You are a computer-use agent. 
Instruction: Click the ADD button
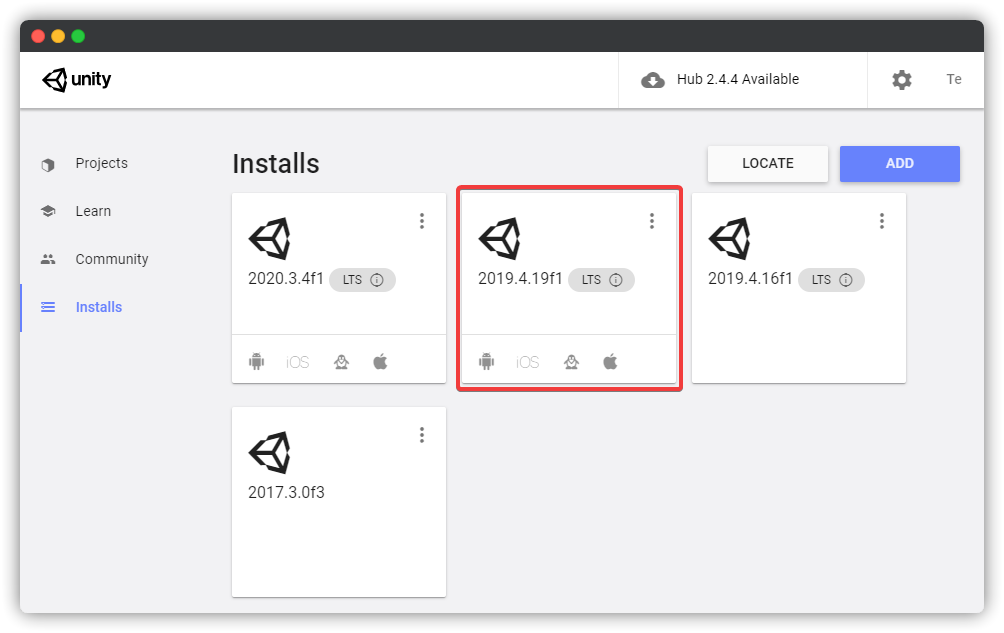pyautogui.click(x=900, y=164)
